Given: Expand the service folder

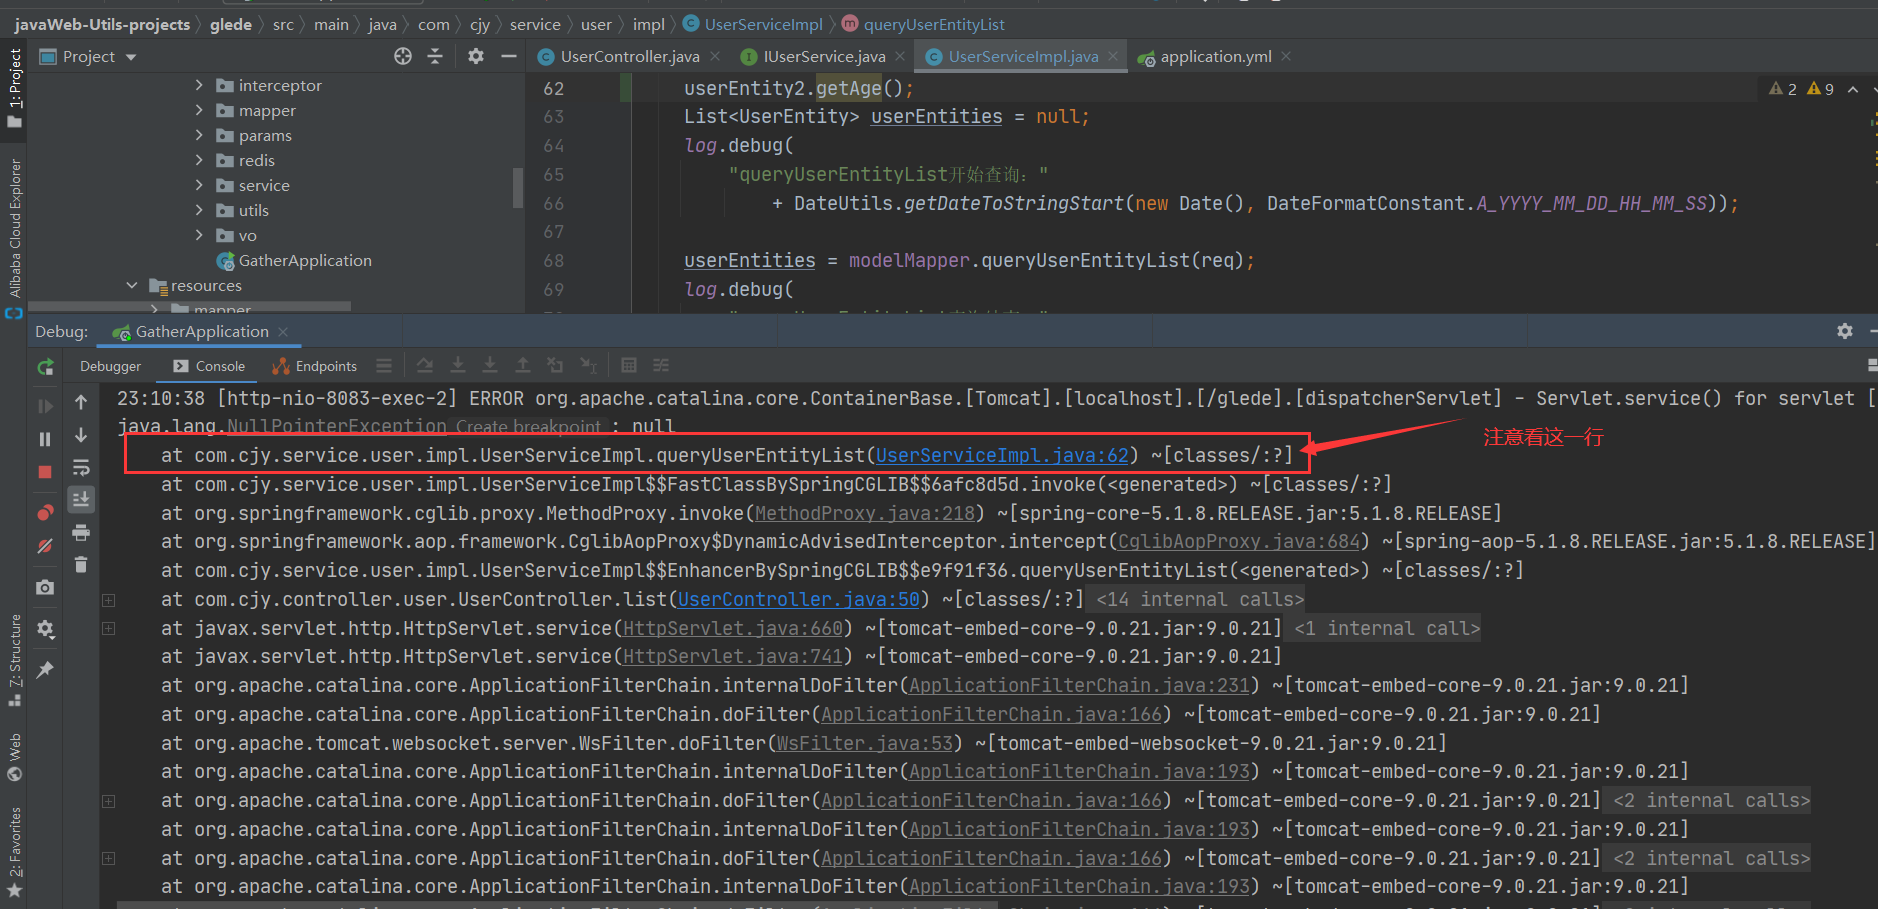Looking at the screenshot, I should pyautogui.click(x=199, y=185).
